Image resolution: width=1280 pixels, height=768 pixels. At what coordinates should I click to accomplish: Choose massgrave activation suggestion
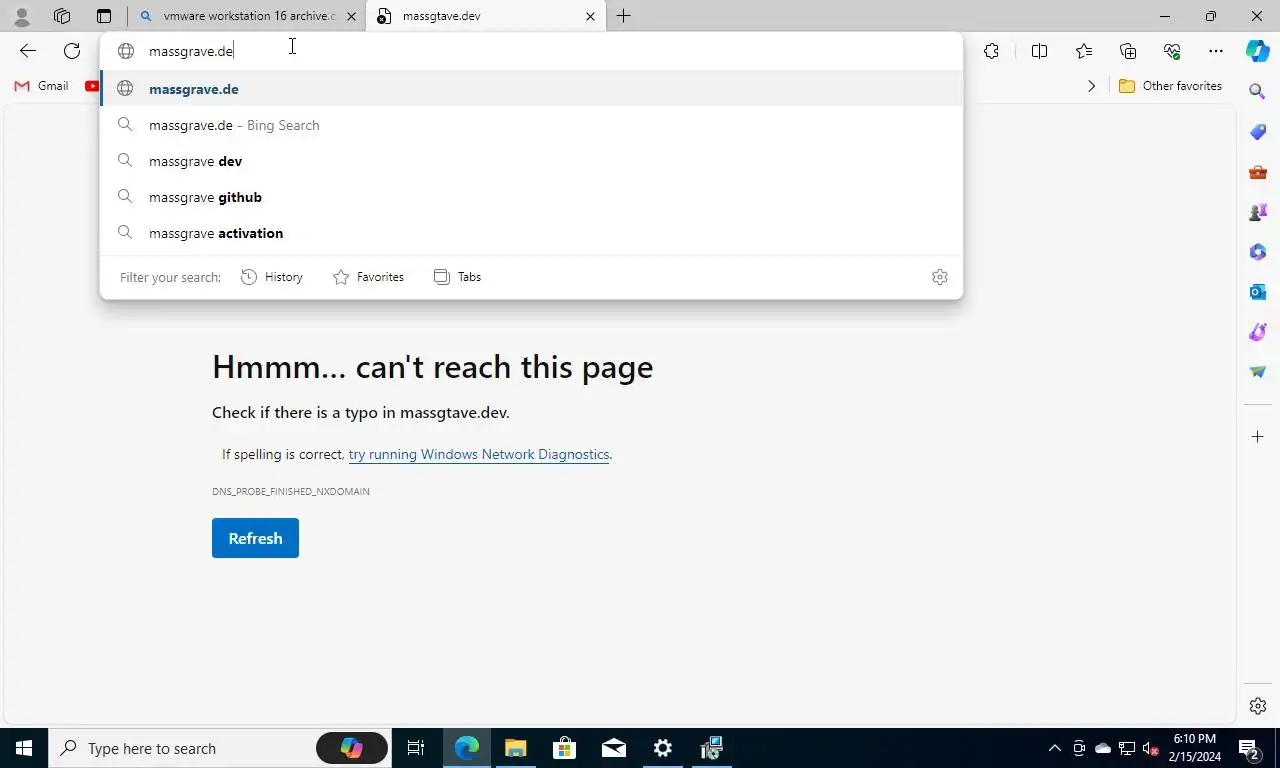pos(531,233)
